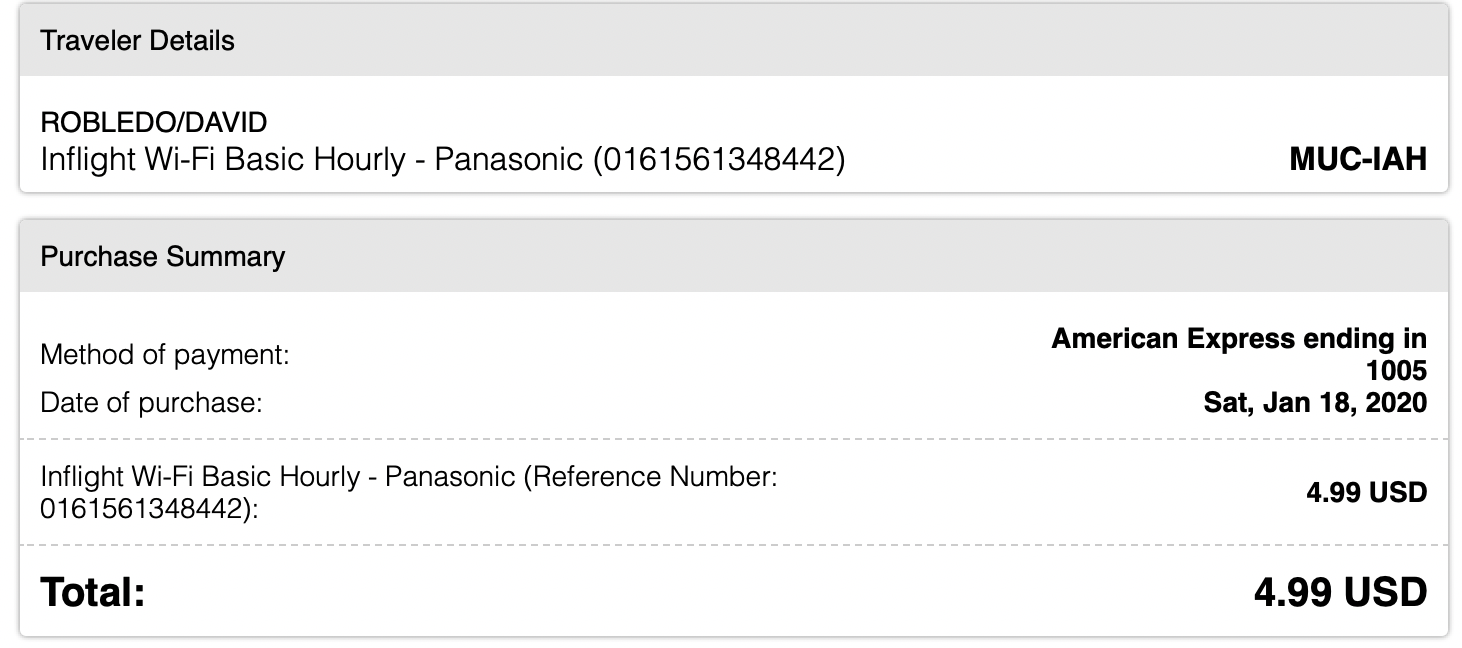1462x648 pixels.
Task: Click the word Express in payment method
Action: 1239,339
